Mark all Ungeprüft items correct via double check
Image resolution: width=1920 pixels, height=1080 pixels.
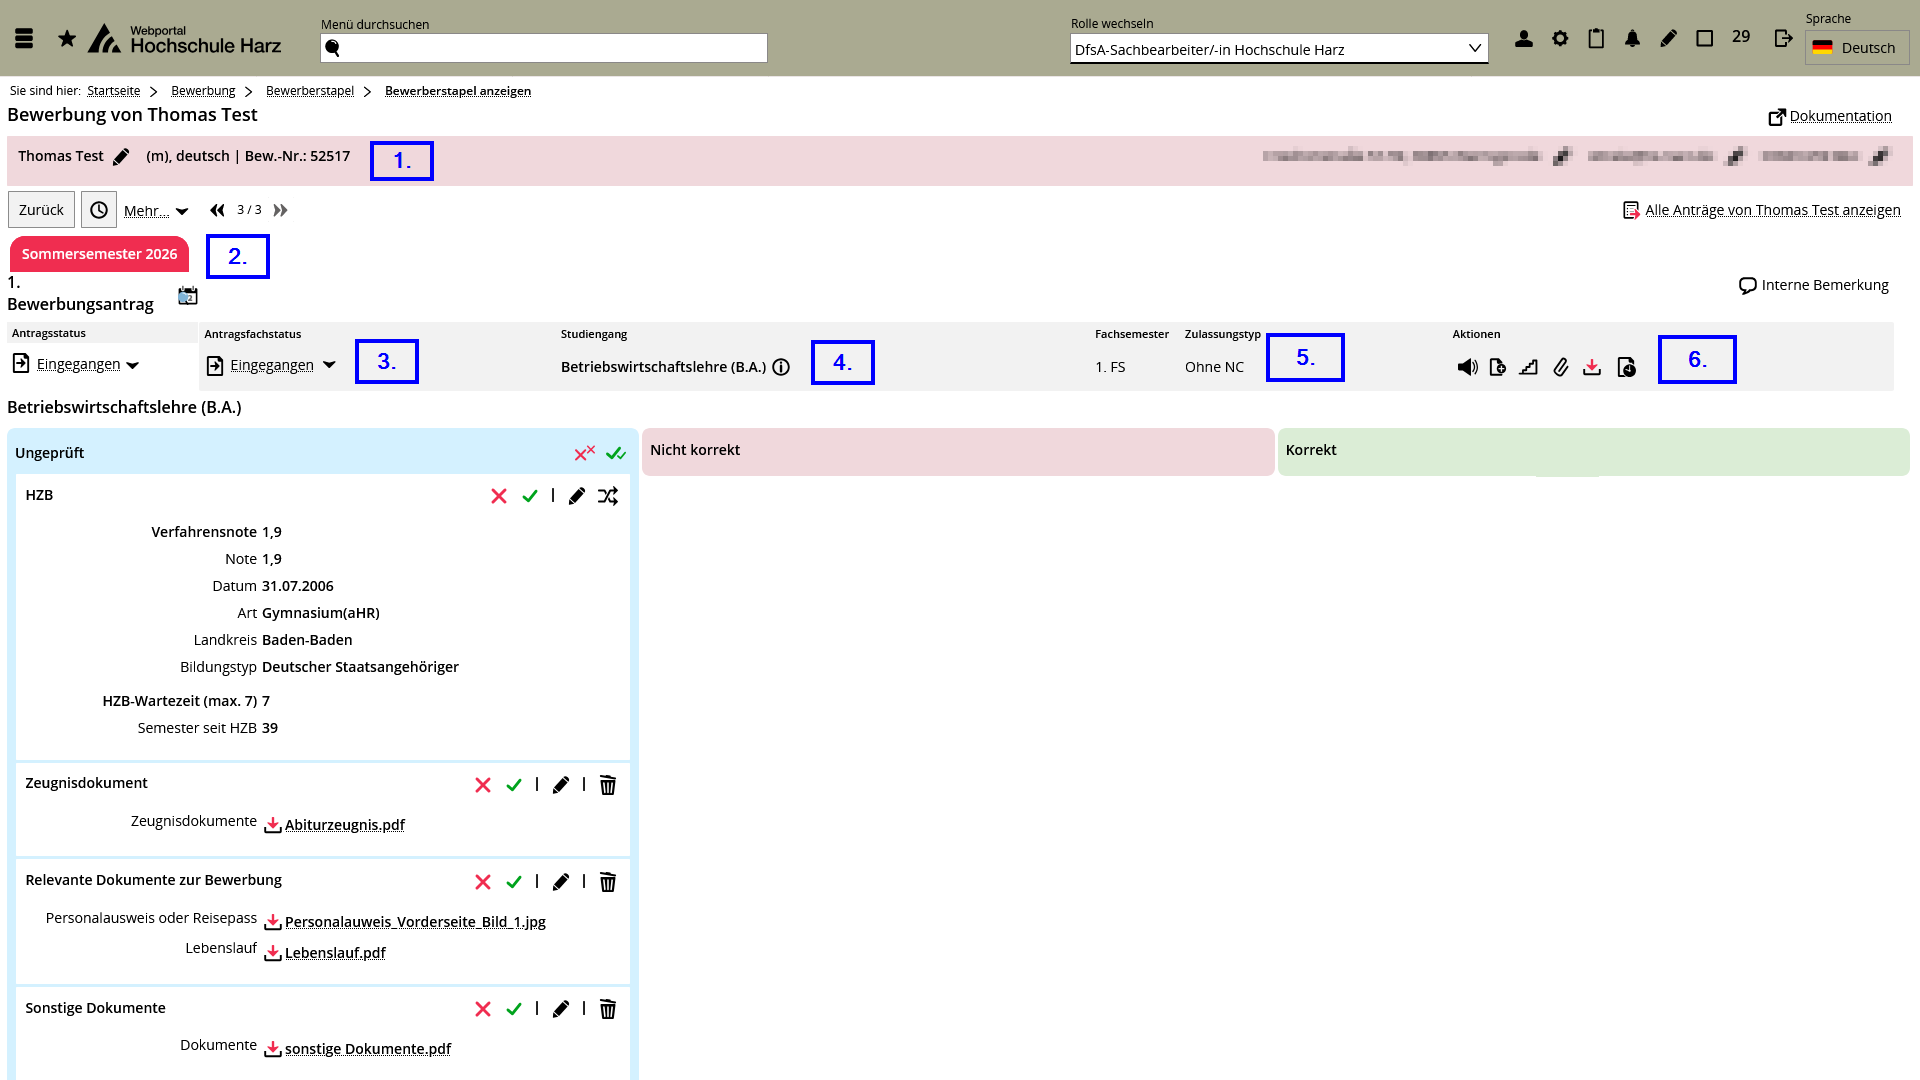pos(616,453)
